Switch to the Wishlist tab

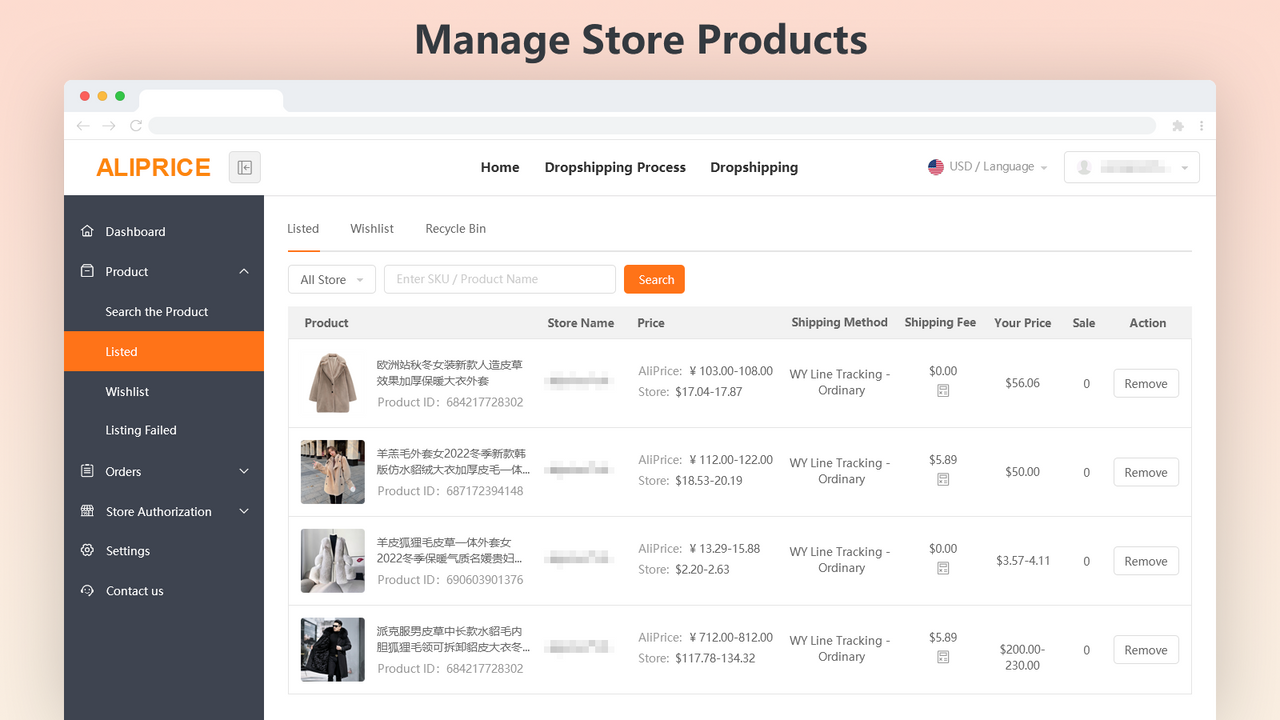(x=371, y=228)
